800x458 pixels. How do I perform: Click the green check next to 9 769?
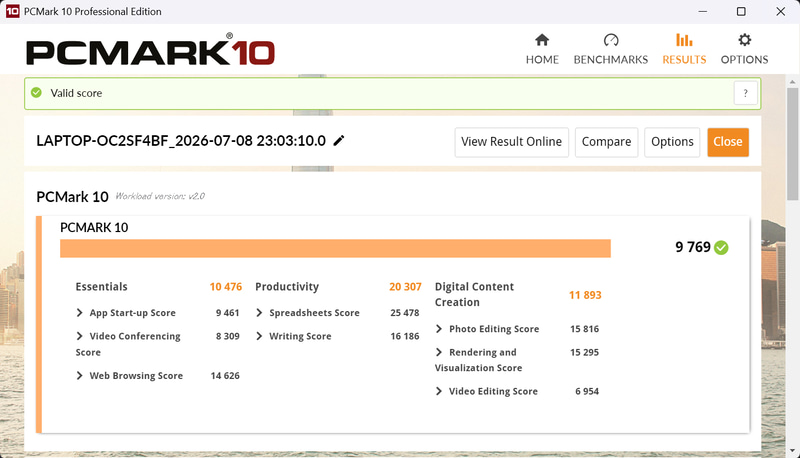[721, 248]
